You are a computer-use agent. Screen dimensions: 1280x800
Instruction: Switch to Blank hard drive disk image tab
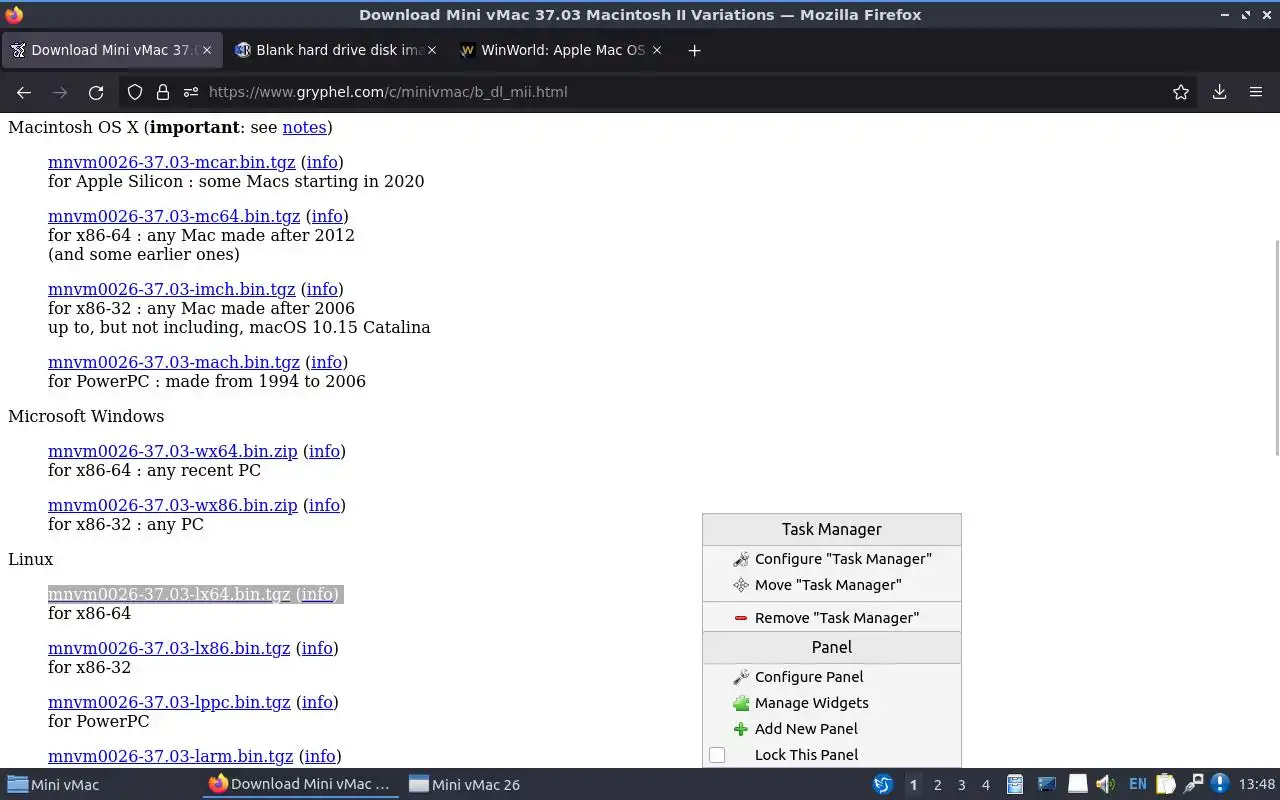(x=338, y=50)
